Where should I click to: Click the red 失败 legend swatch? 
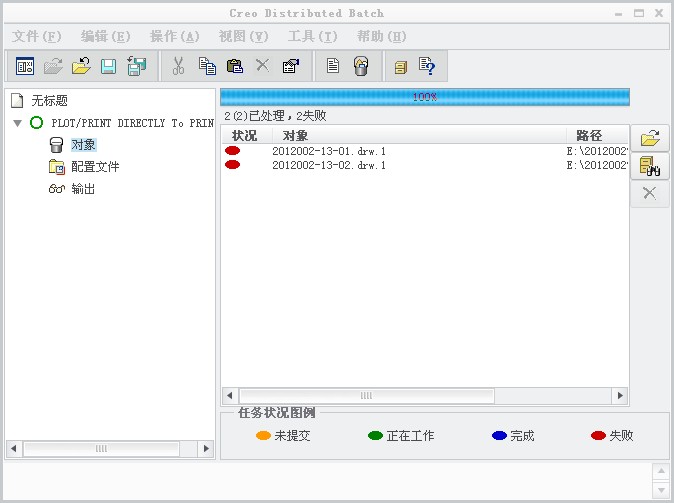tap(598, 436)
